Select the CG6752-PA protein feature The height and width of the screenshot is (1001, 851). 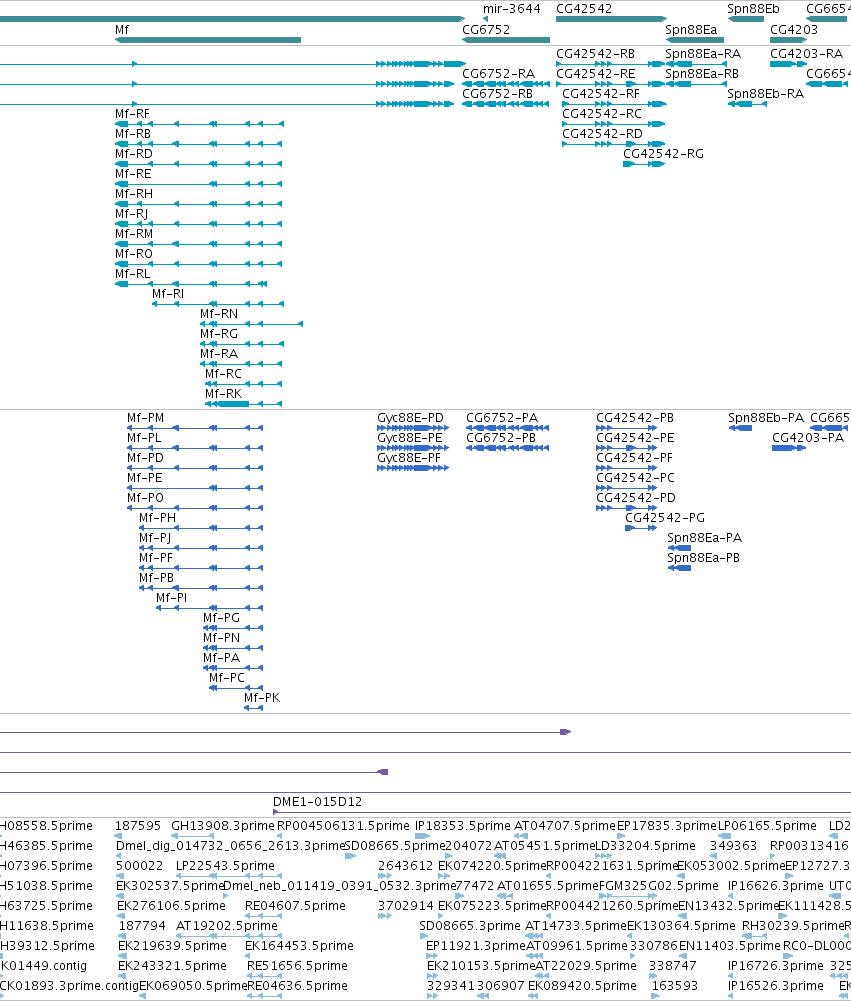pos(508,428)
